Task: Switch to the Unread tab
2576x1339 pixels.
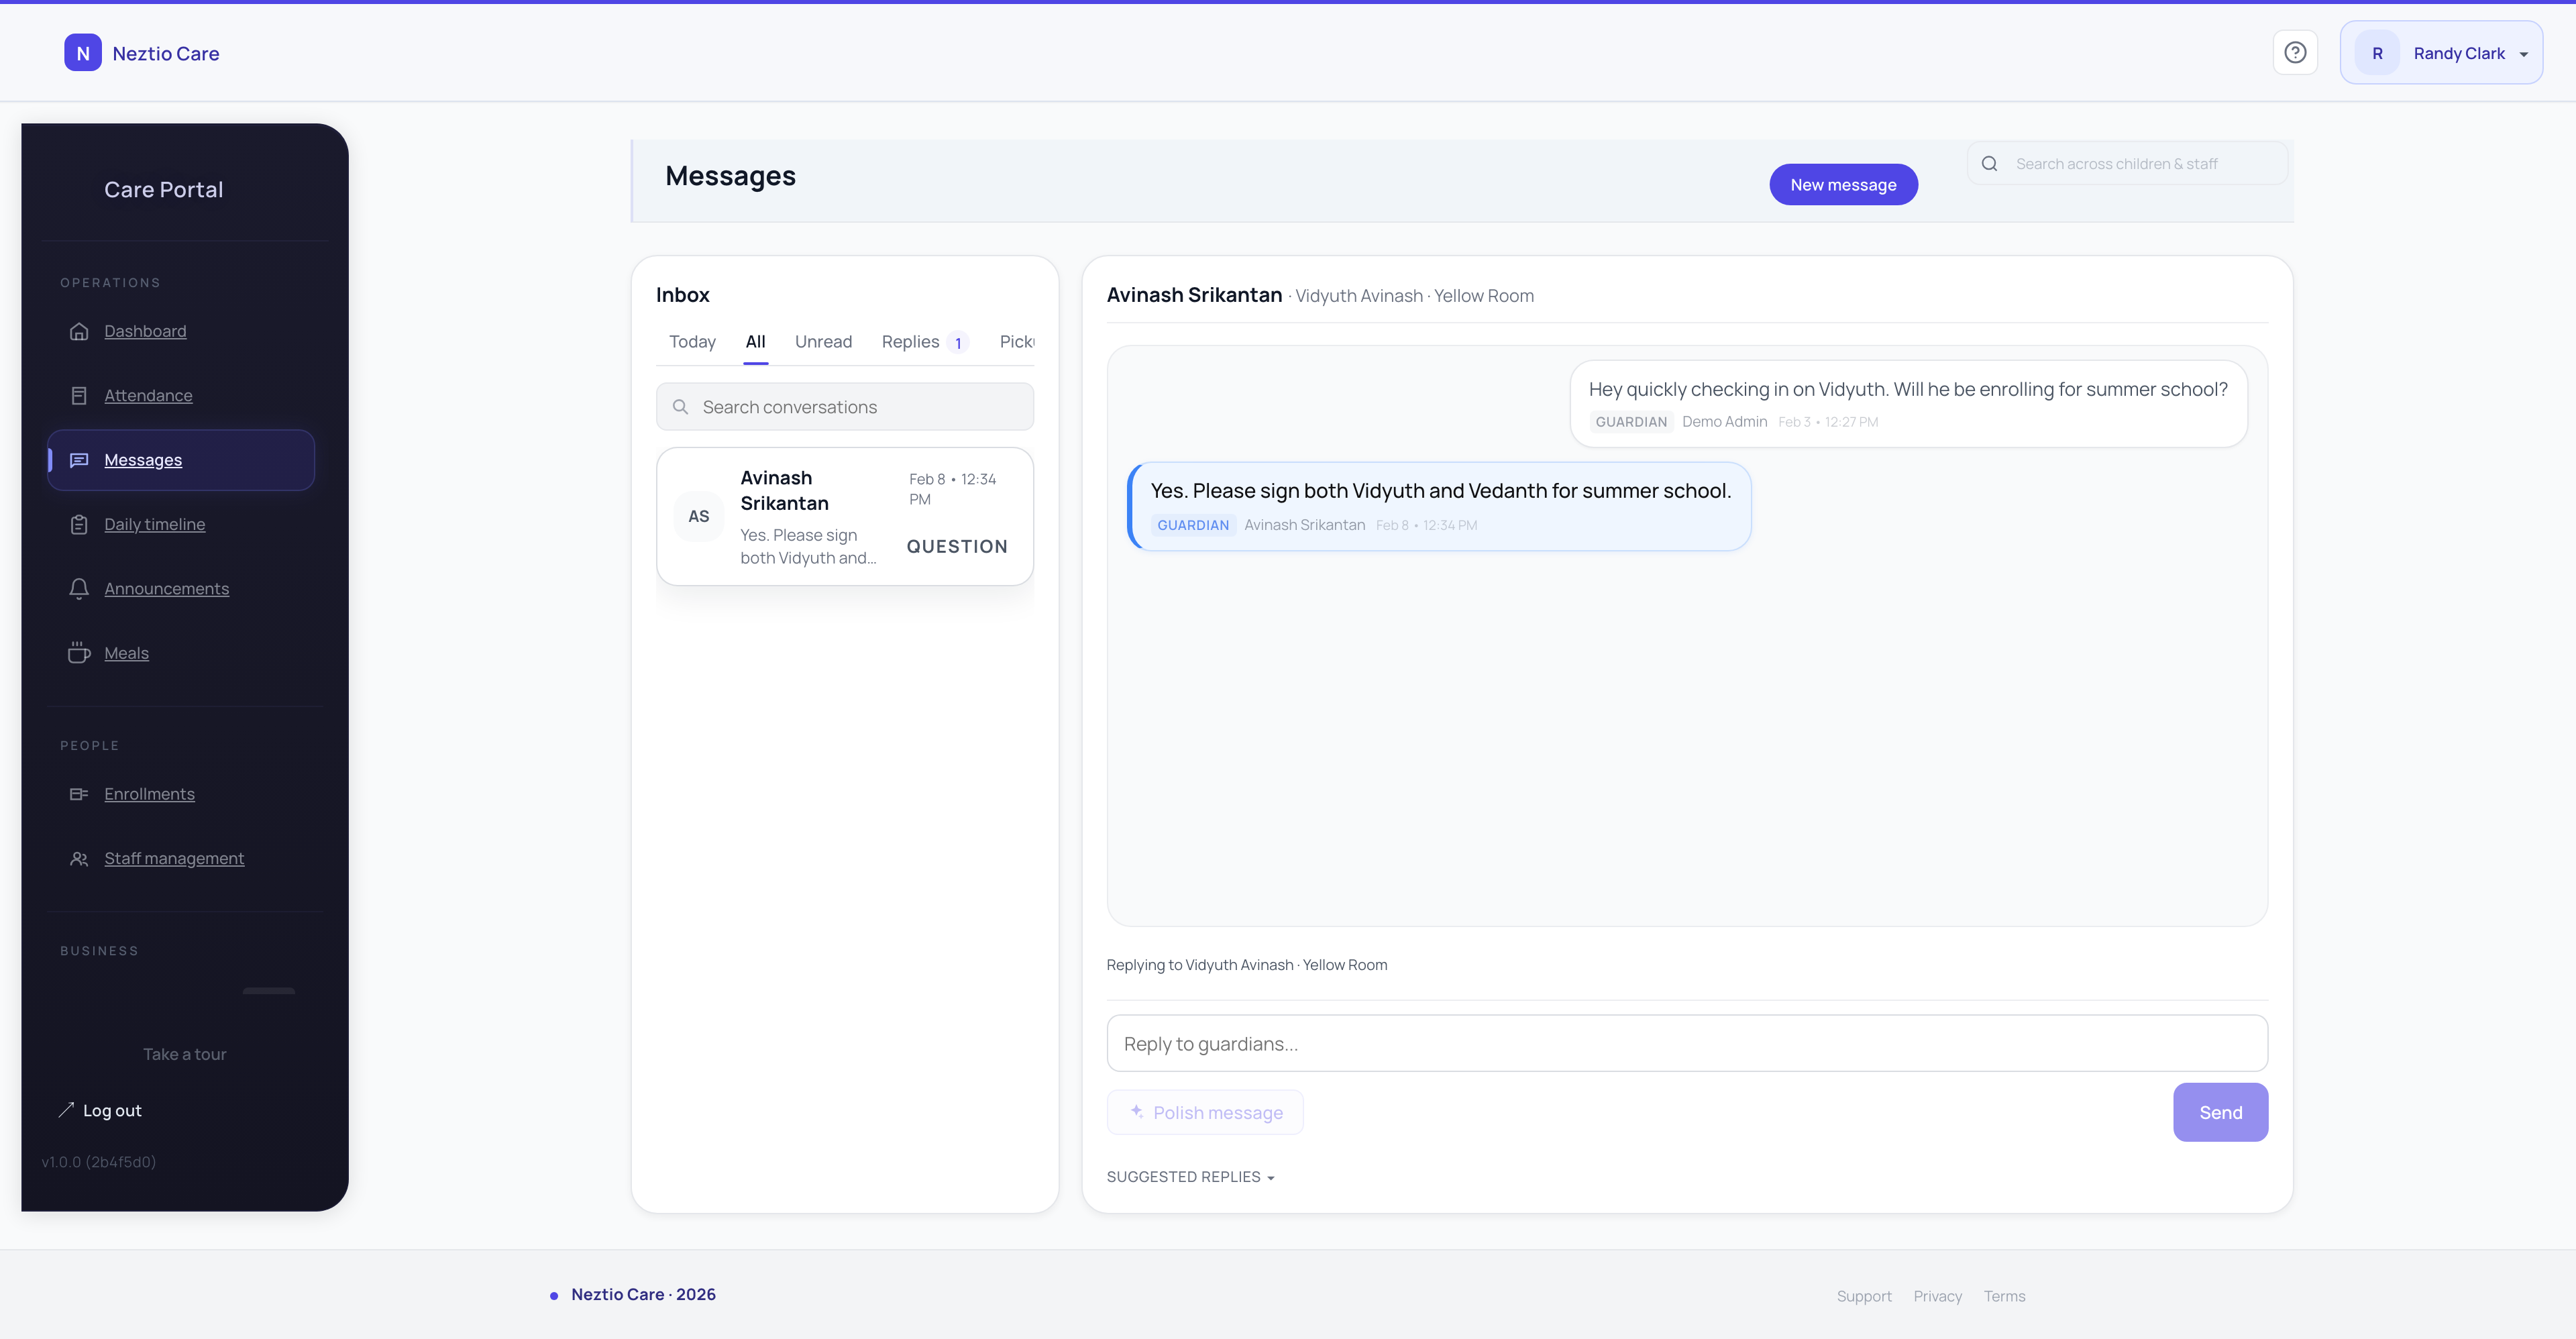Action: pos(823,341)
